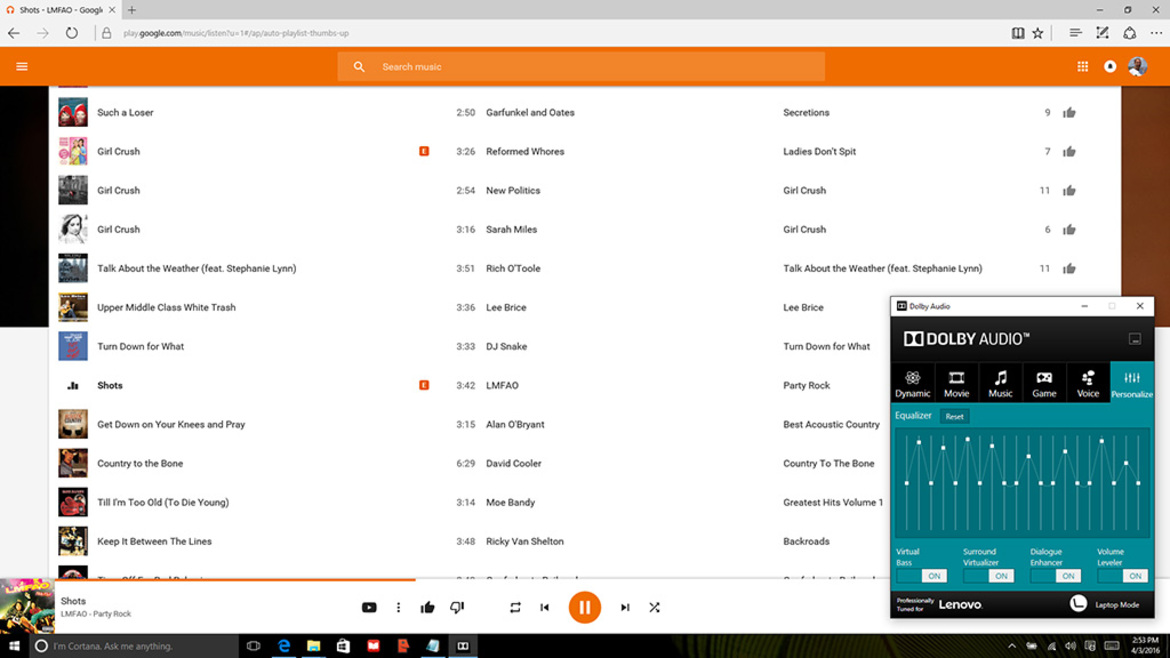Thumbs up icon on Rich O'Toole row

point(1069,269)
